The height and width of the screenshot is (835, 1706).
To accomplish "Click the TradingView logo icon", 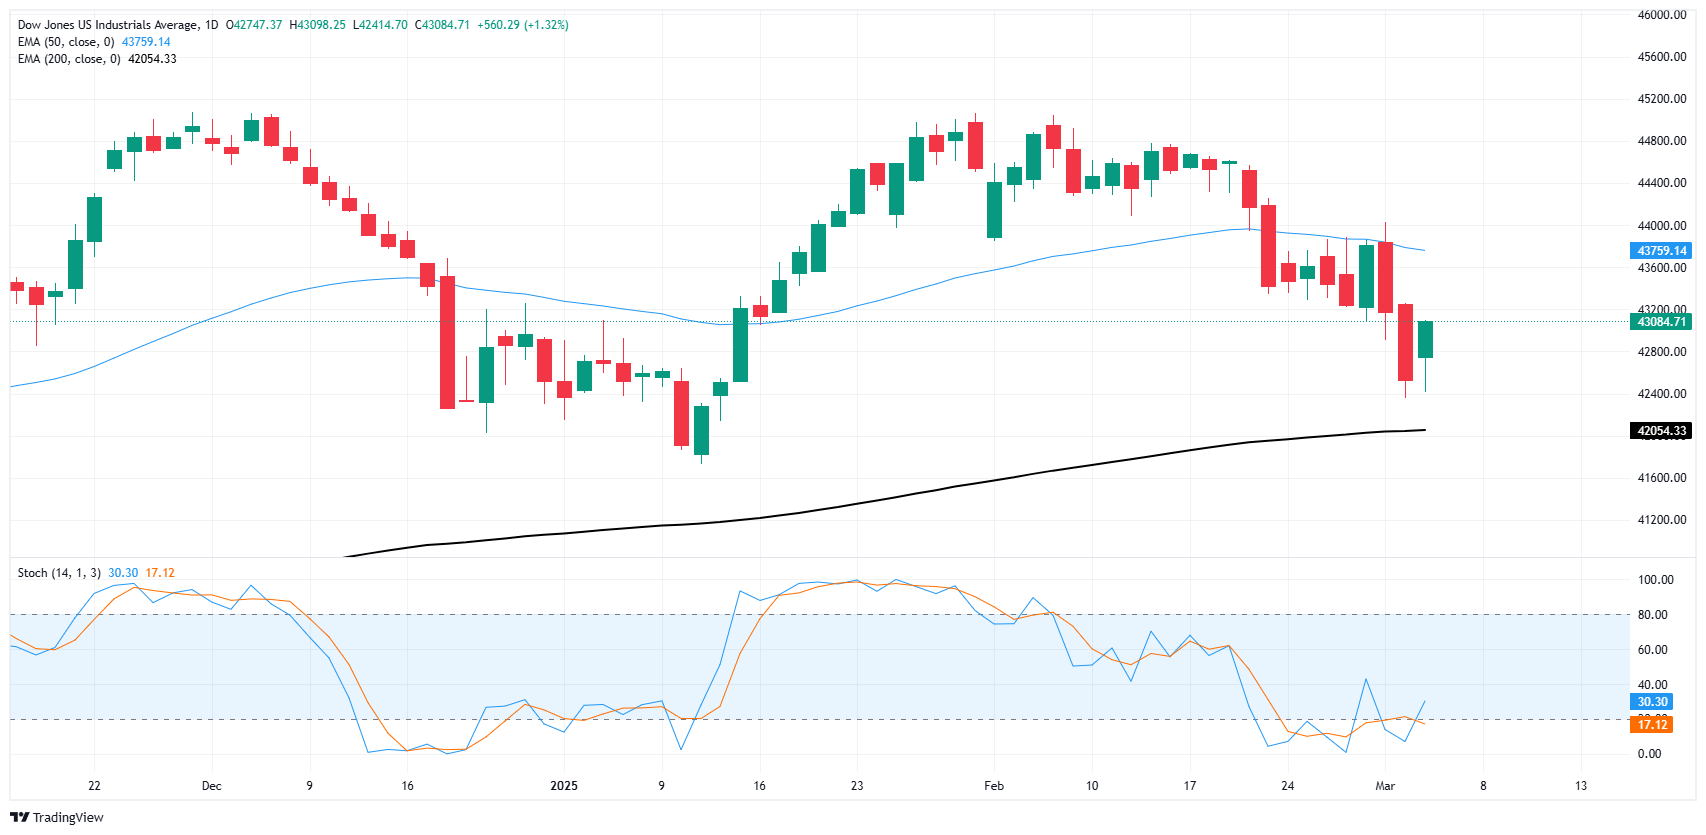I will [x=19, y=817].
